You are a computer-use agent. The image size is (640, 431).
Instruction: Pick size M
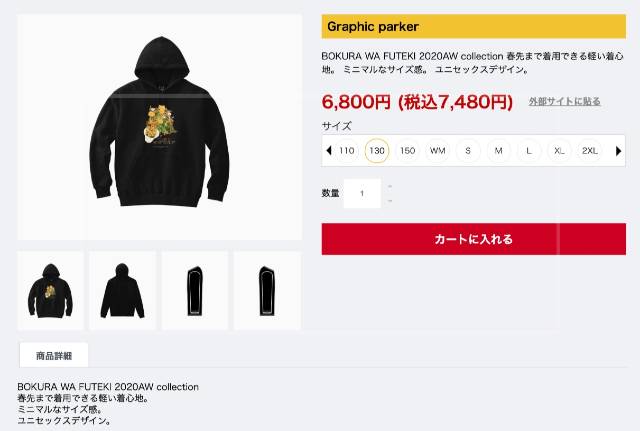click(498, 151)
